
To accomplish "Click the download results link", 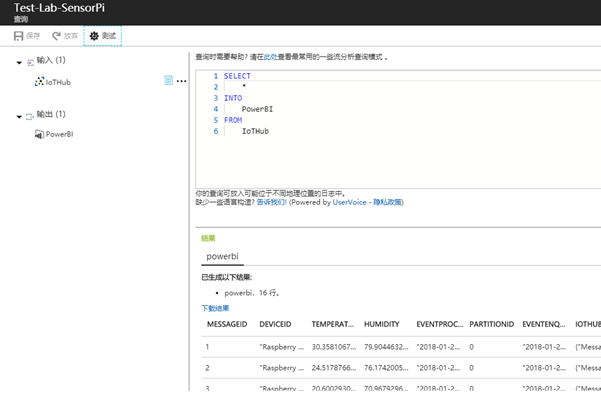I will pyautogui.click(x=215, y=308).
